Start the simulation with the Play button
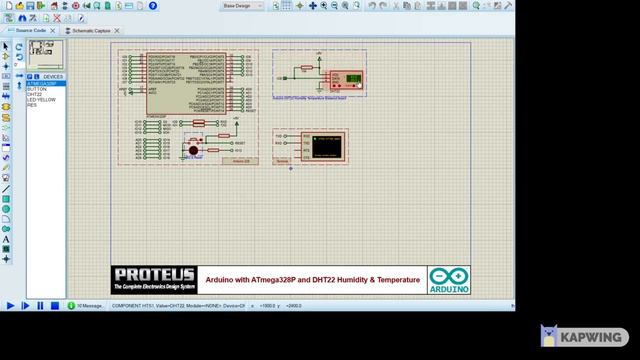The height and width of the screenshot is (360, 640). coord(11,305)
